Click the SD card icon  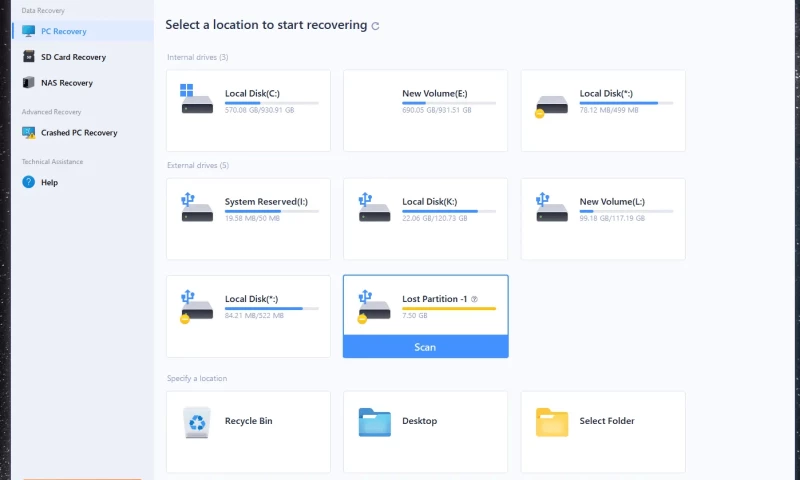click(29, 57)
